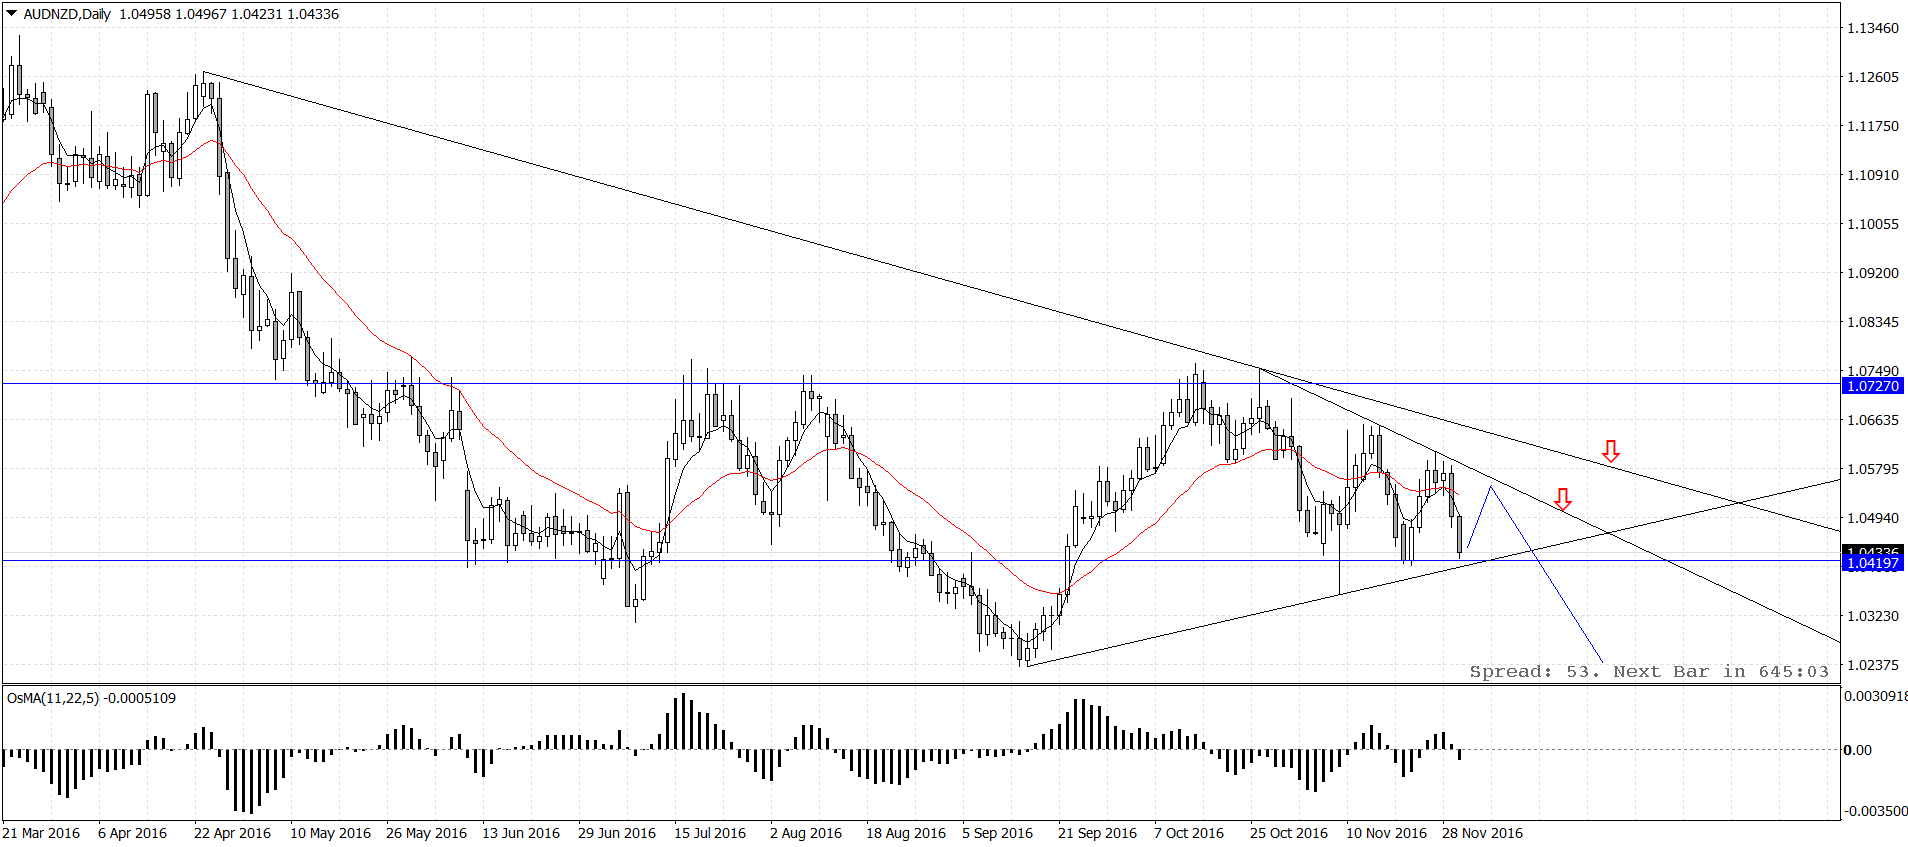Click the 1.10055 price axis label
This screenshot has width=1908, height=847.
coord(1873,224)
